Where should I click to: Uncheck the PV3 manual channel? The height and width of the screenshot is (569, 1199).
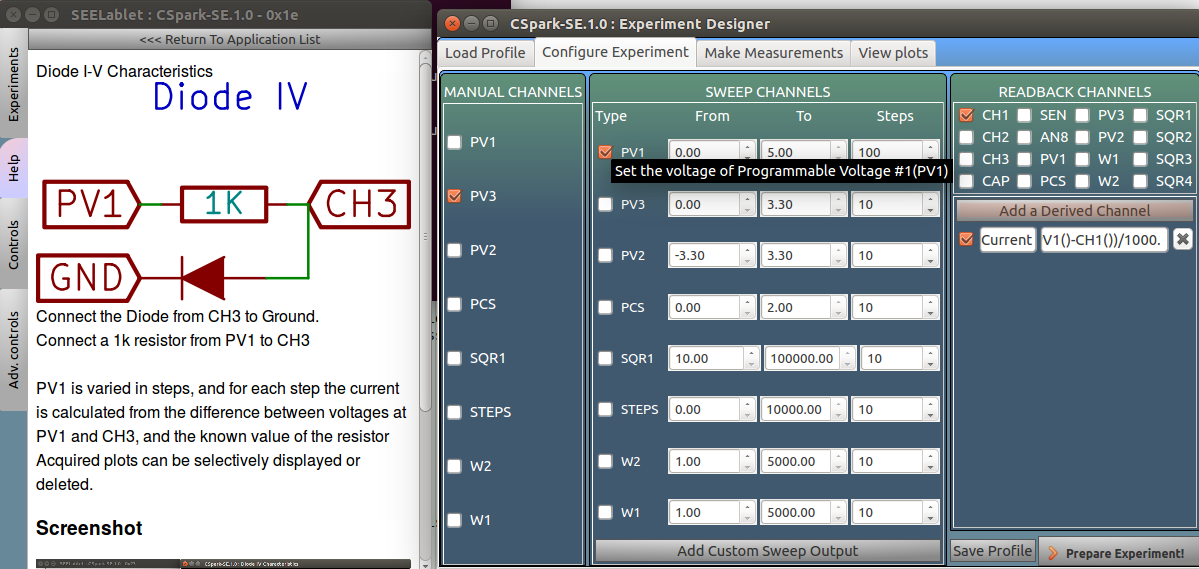coord(455,196)
